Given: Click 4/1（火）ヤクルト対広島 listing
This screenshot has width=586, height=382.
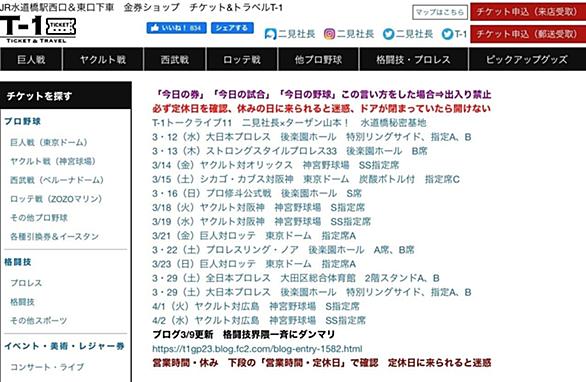Looking at the screenshot, I should pos(256,306).
